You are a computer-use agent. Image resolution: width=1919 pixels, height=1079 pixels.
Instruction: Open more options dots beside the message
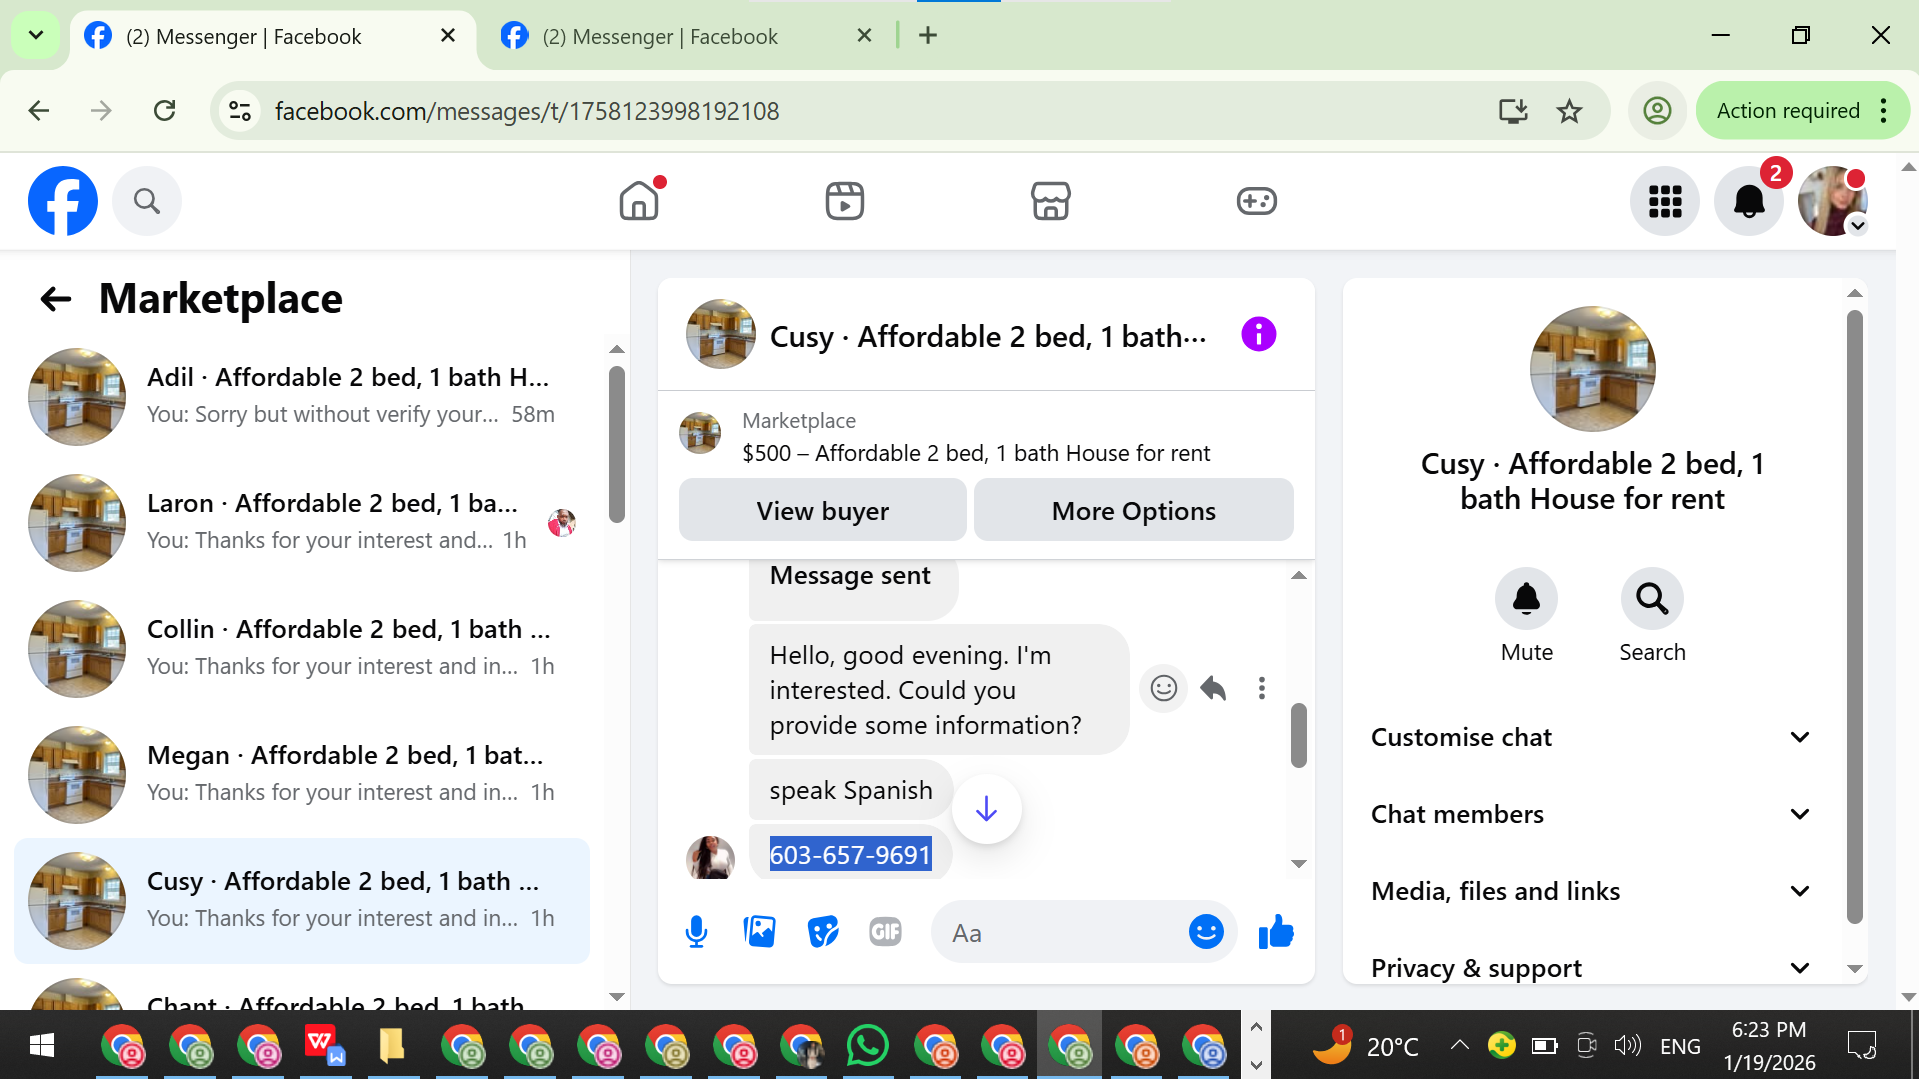[x=1262, y=688]
